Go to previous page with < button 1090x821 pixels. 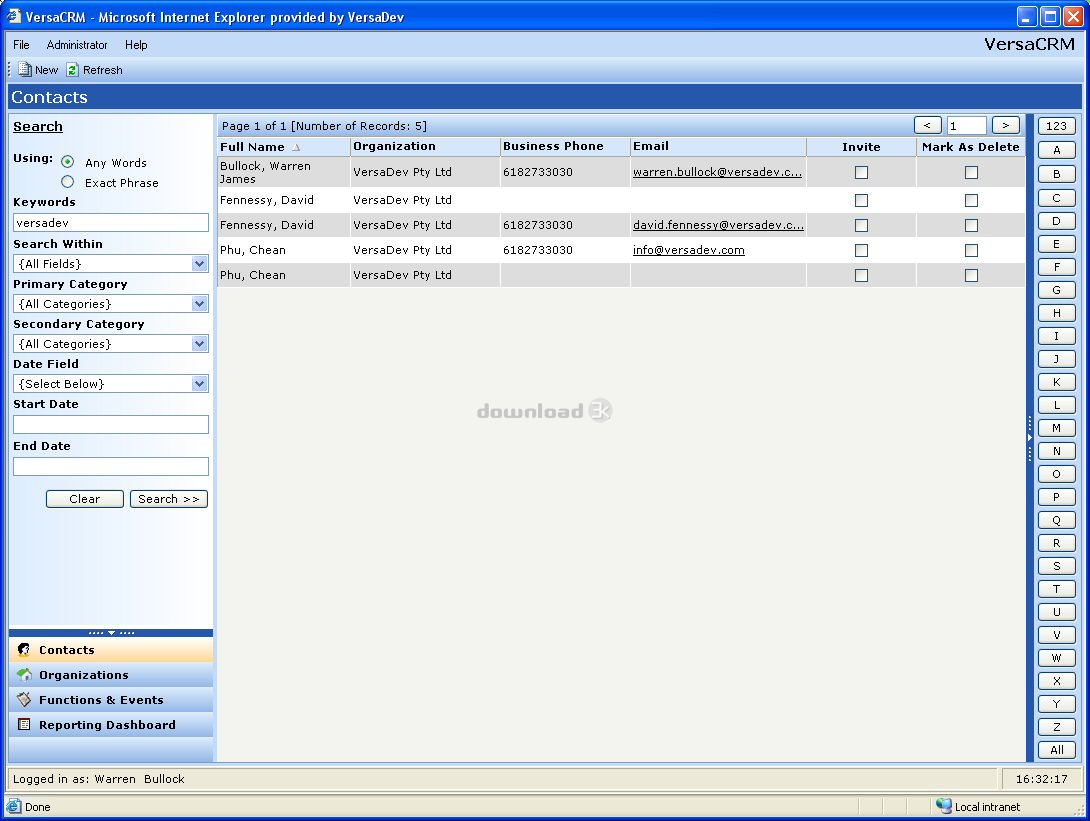(x=927, y=125)
